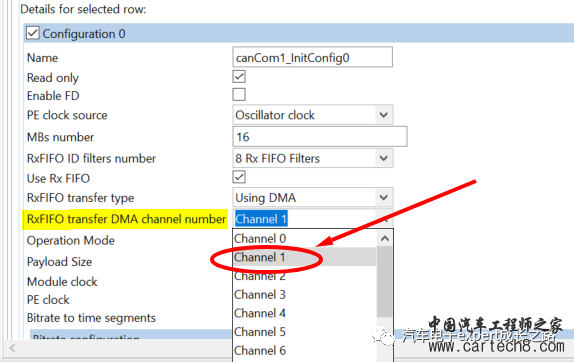Click the Operation Mode label
Viewport: 574px width, 362px height.
click(71, 240)
